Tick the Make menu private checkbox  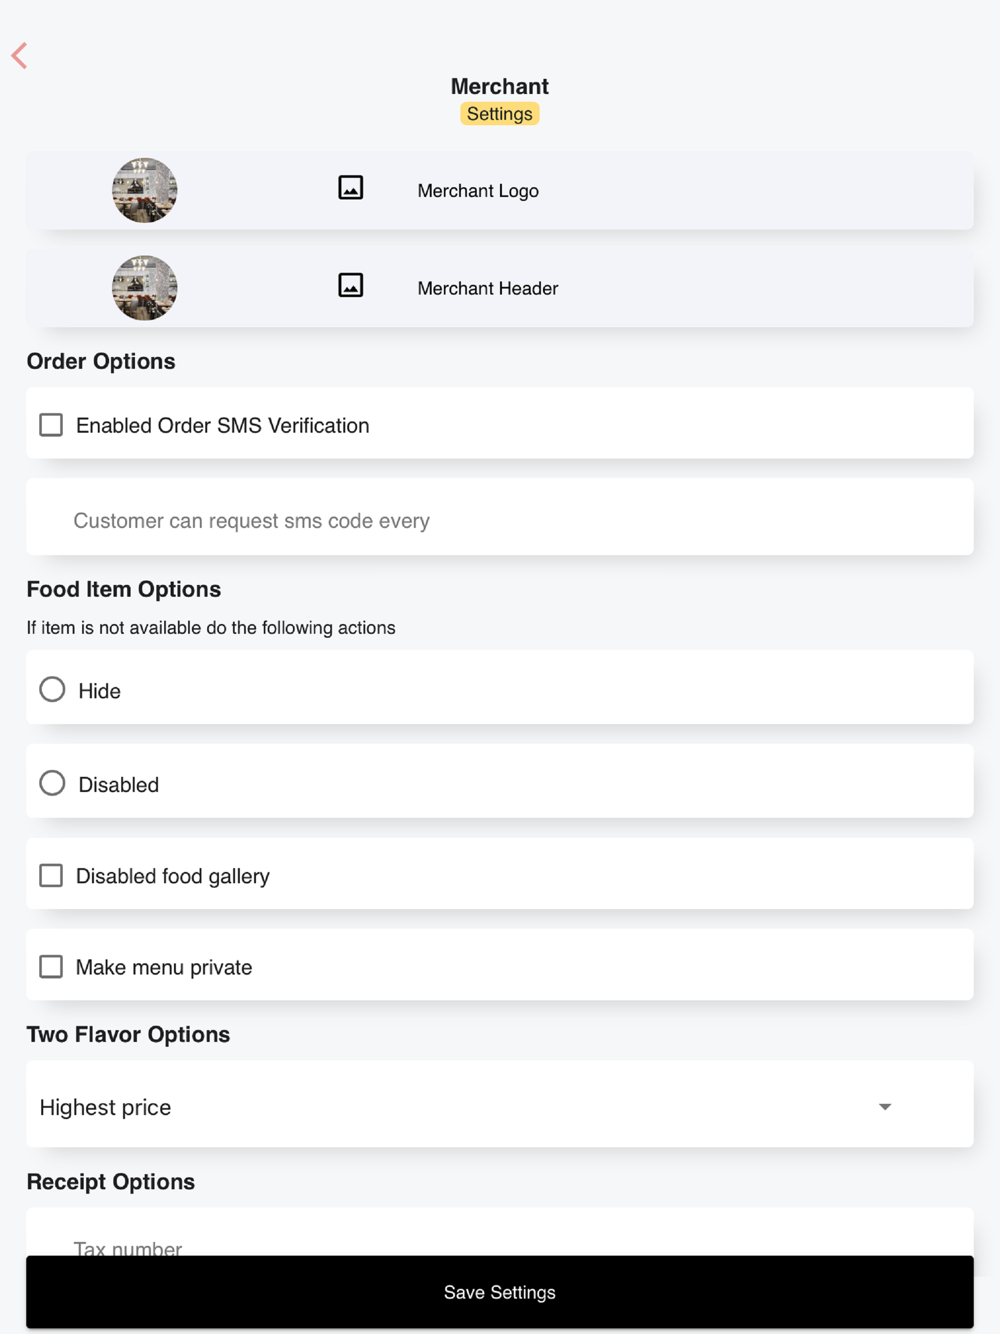pos(51,967)
